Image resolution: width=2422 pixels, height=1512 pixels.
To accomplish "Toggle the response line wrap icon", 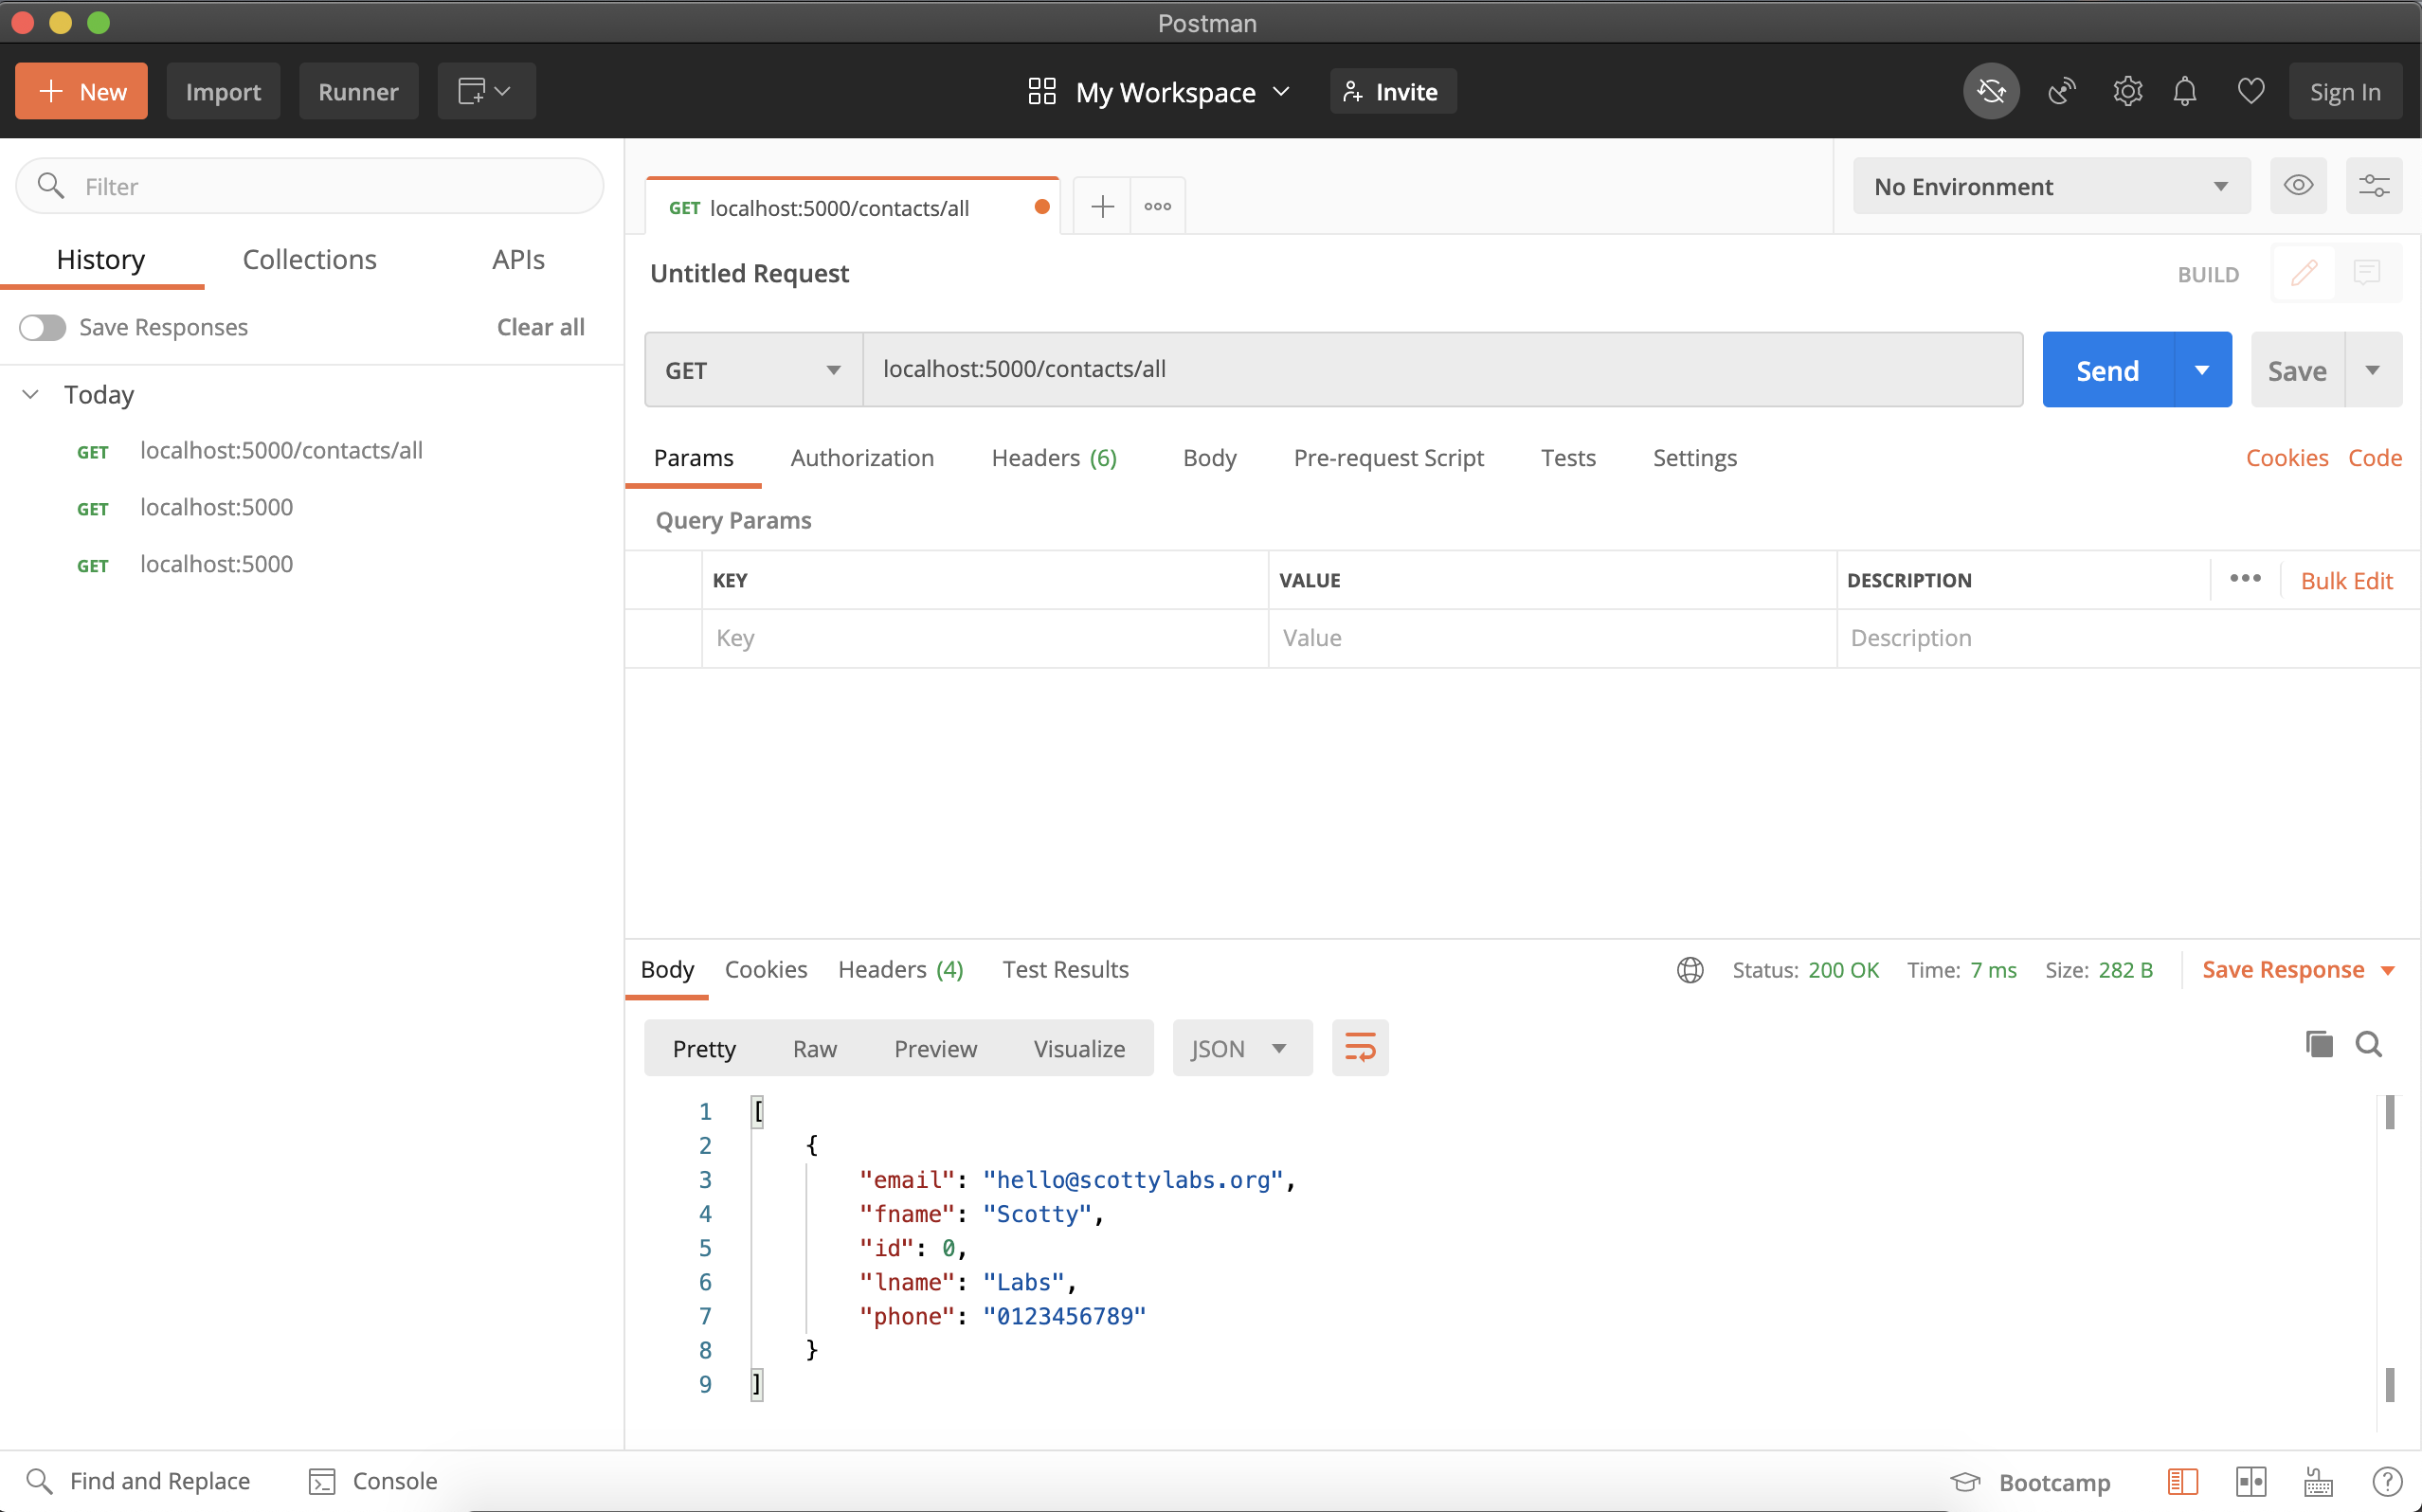I will [x=1360, y=1048].
